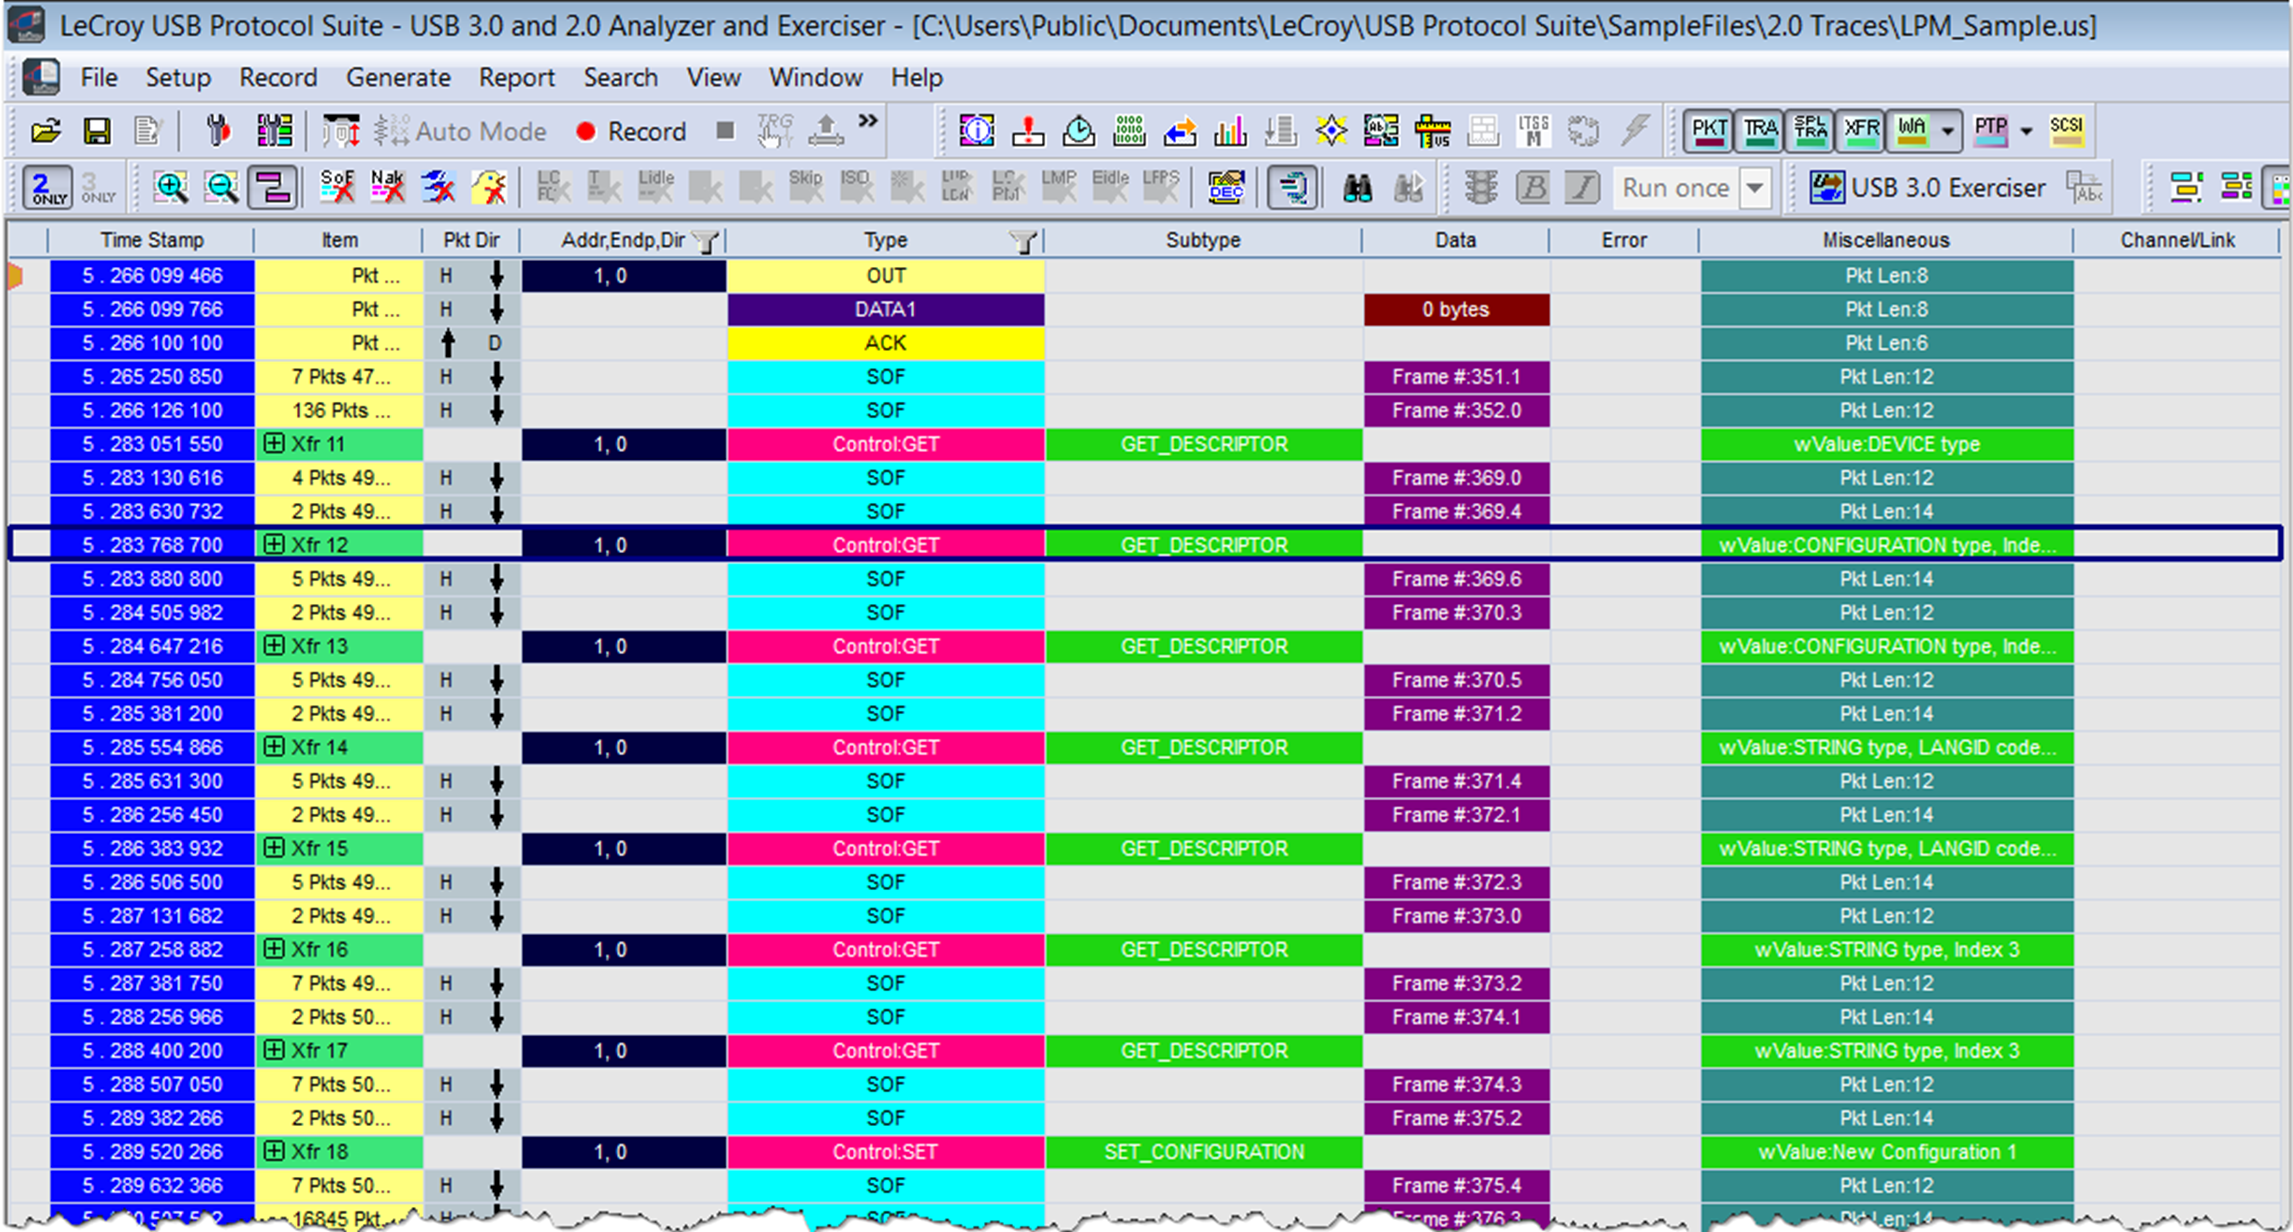Expand transfer Xfr 14 row
The height and width of the screenshot is (1232, 2293).
(x=273, y=747)
